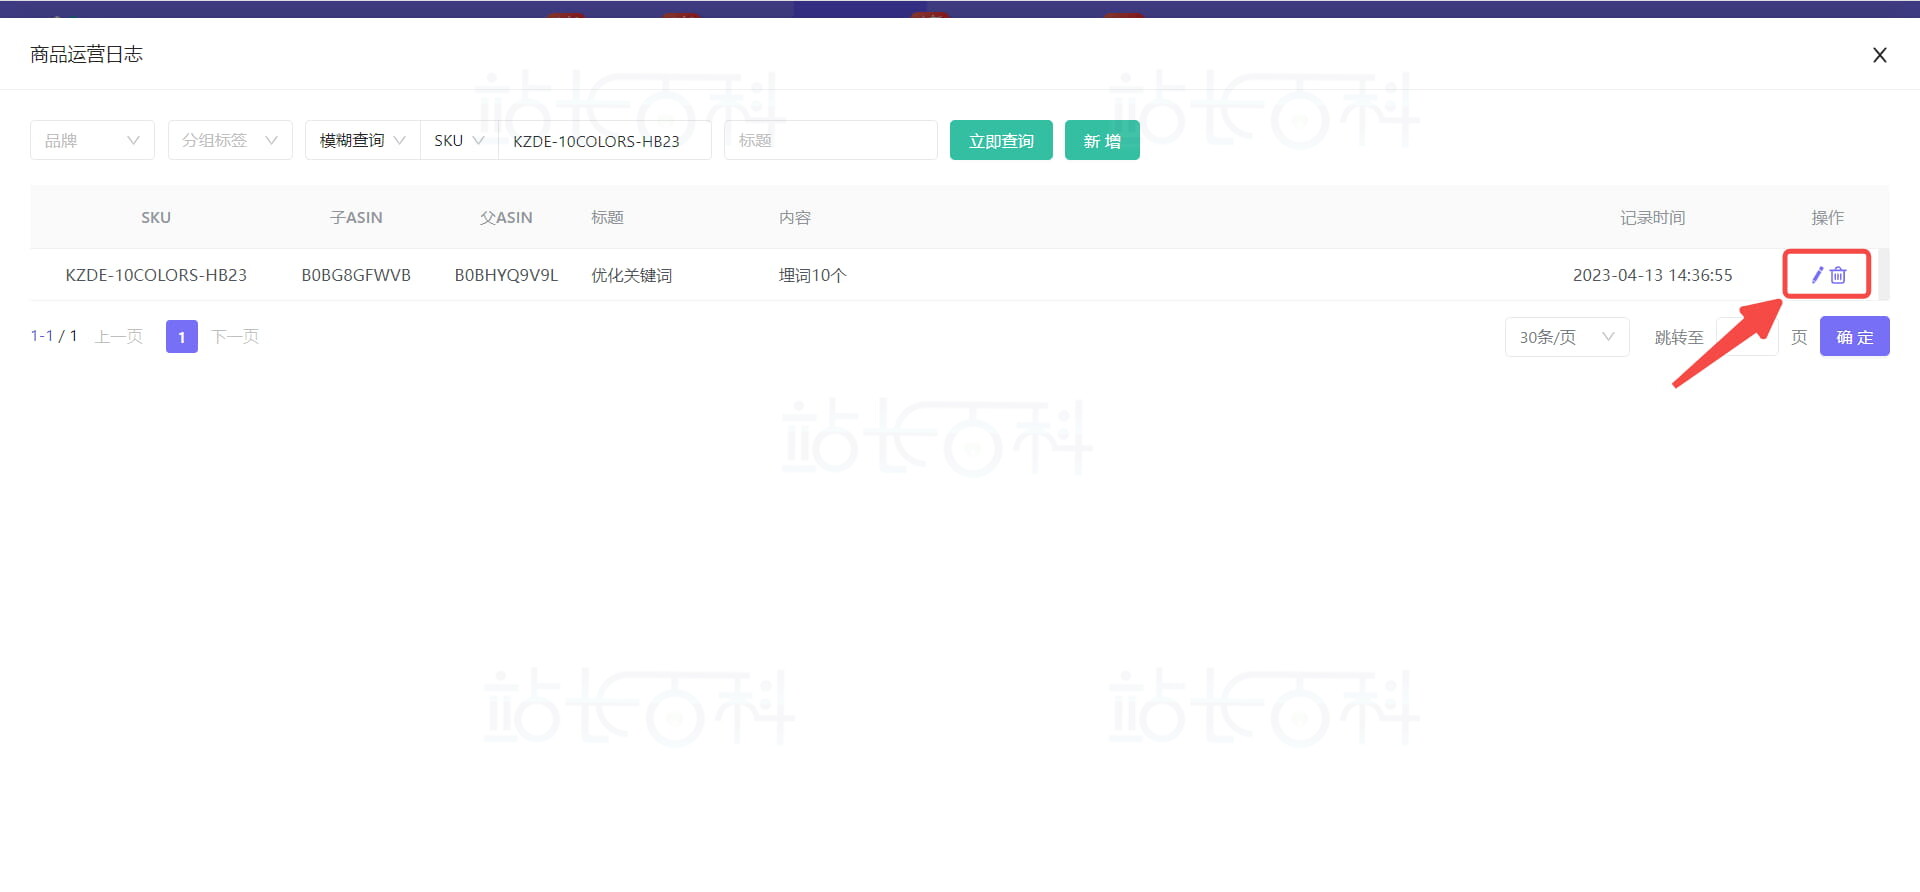Click the 埋词10个 content cell
The image size is (1920, 892).
coord(812,275)
